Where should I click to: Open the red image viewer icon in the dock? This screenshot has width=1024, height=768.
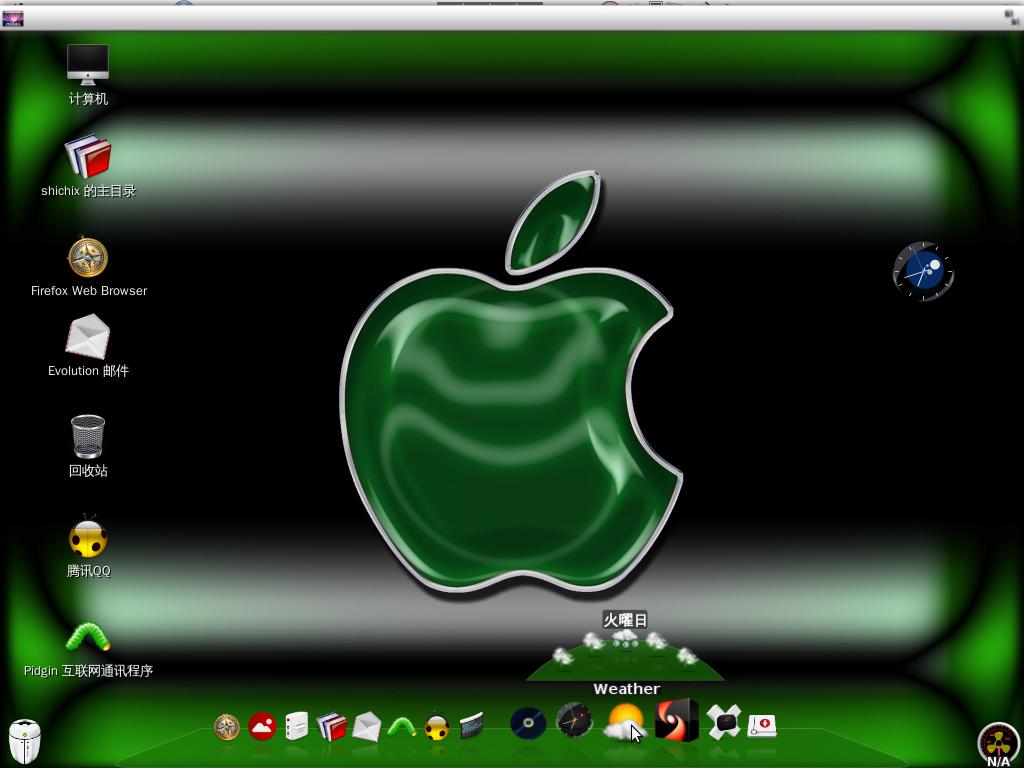point(262,726)
